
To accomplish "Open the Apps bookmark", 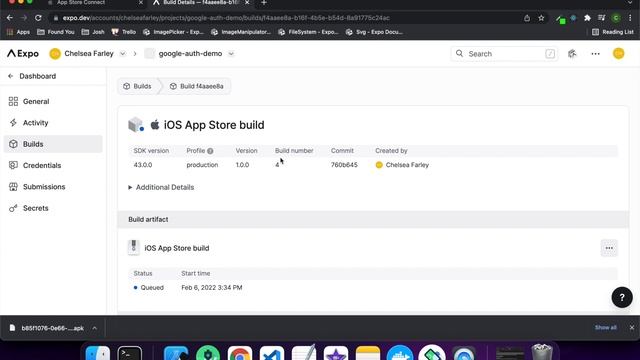I will coord(18,32).
